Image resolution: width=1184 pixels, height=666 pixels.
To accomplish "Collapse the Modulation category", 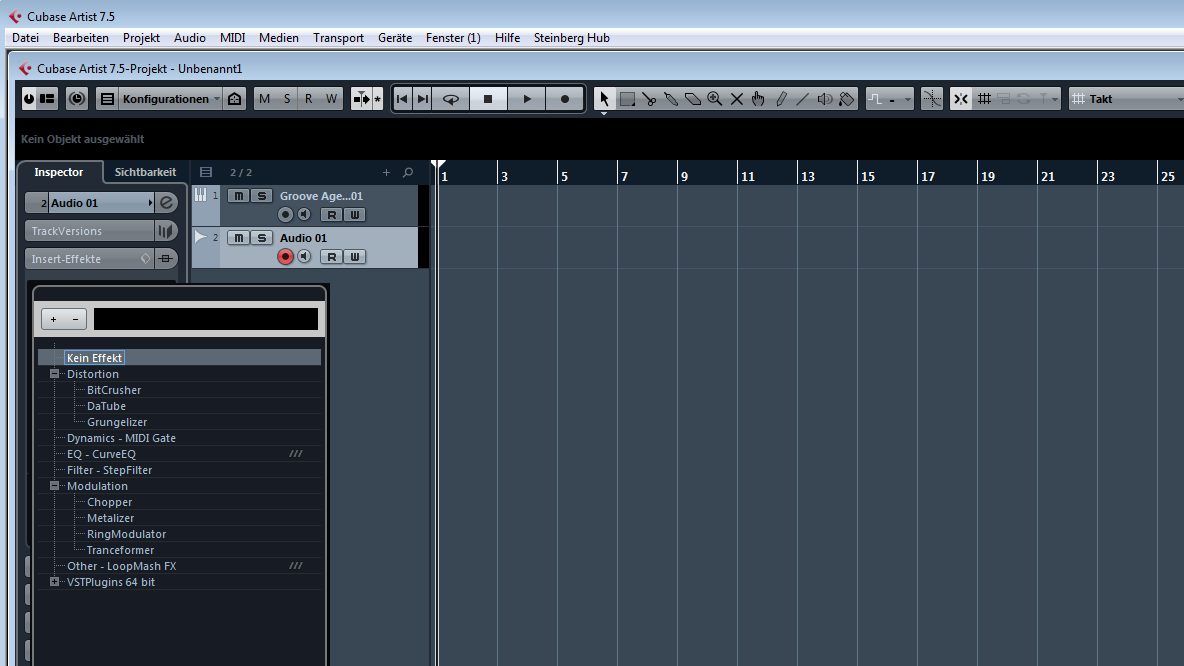I will (54, 486).
